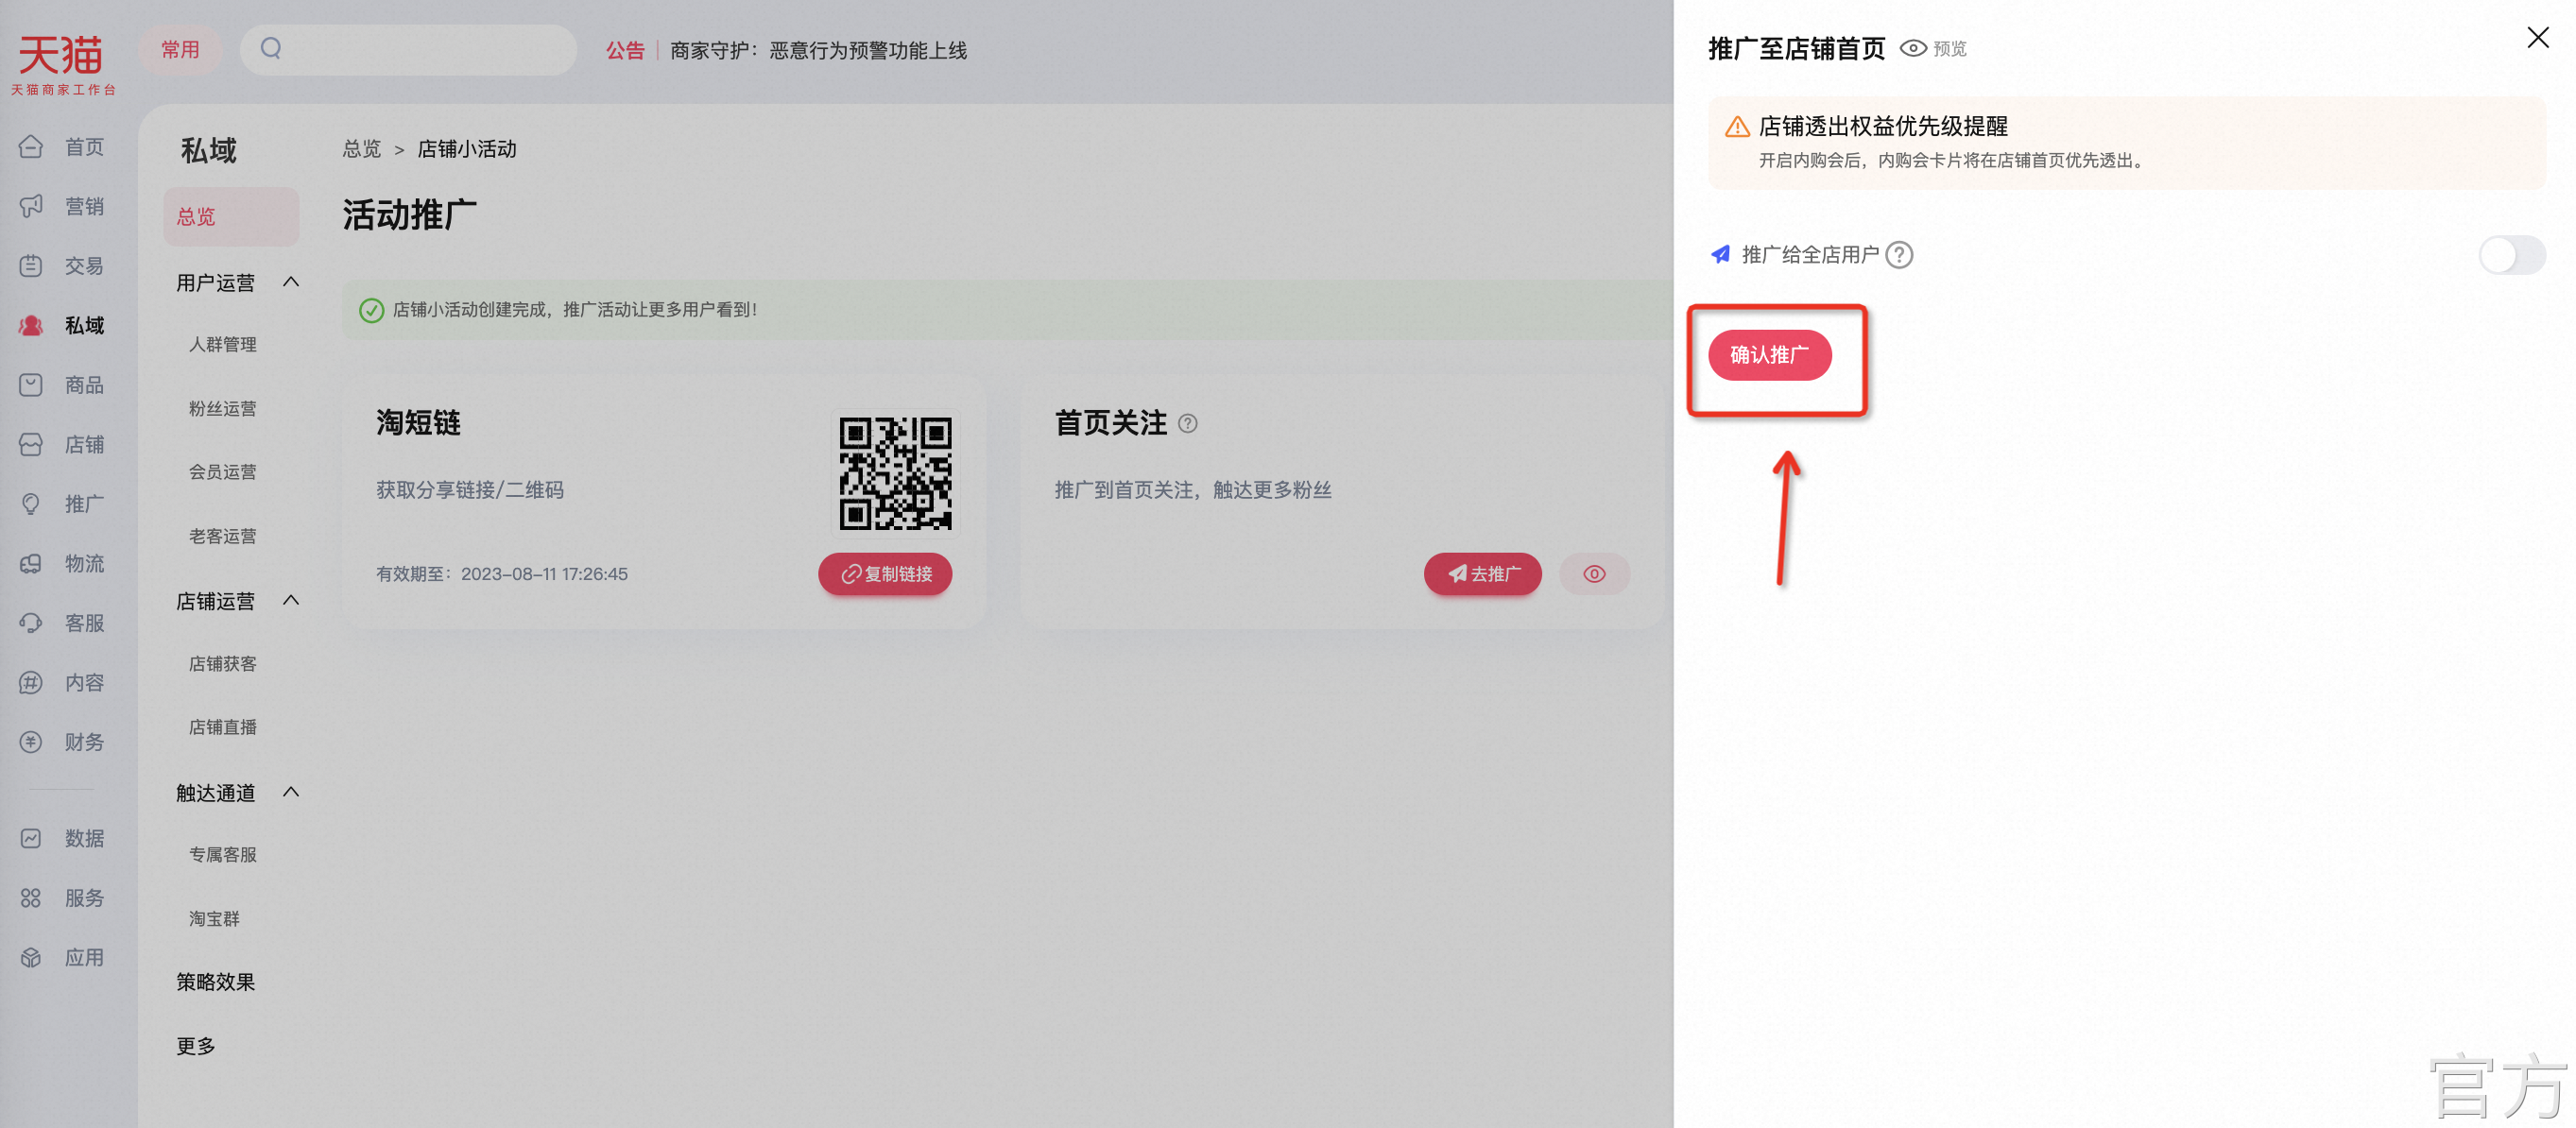Open 营销 megaphone icon
The width and height of the screenshot is (2576, 1128).
click(x=31, y=206)
